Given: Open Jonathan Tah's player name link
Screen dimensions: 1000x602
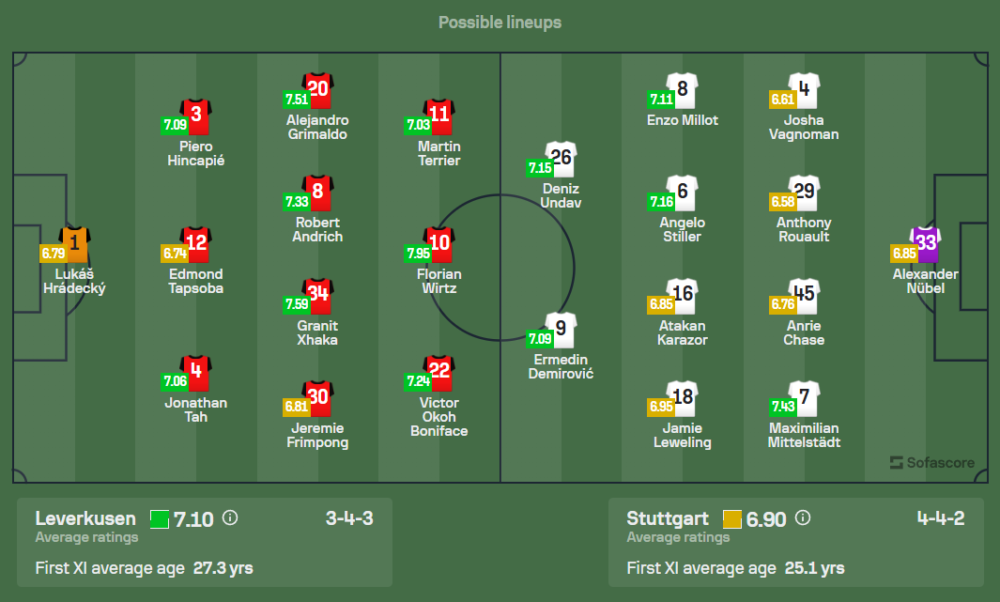Looking at the screenshot, I should pyautogui.click(x=196, y=410).
